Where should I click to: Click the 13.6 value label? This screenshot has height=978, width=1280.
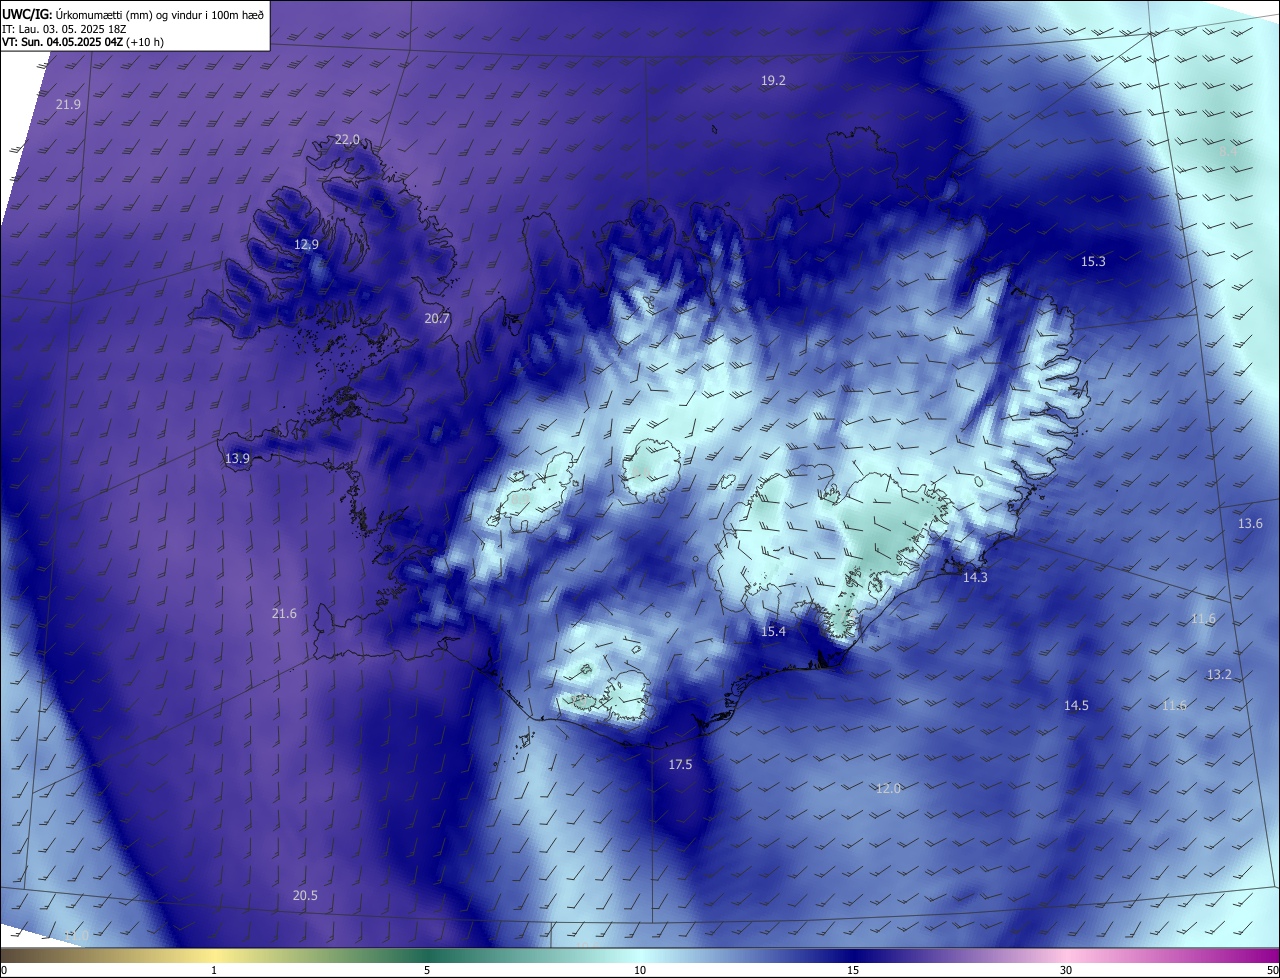click(x=1250, y=523)
